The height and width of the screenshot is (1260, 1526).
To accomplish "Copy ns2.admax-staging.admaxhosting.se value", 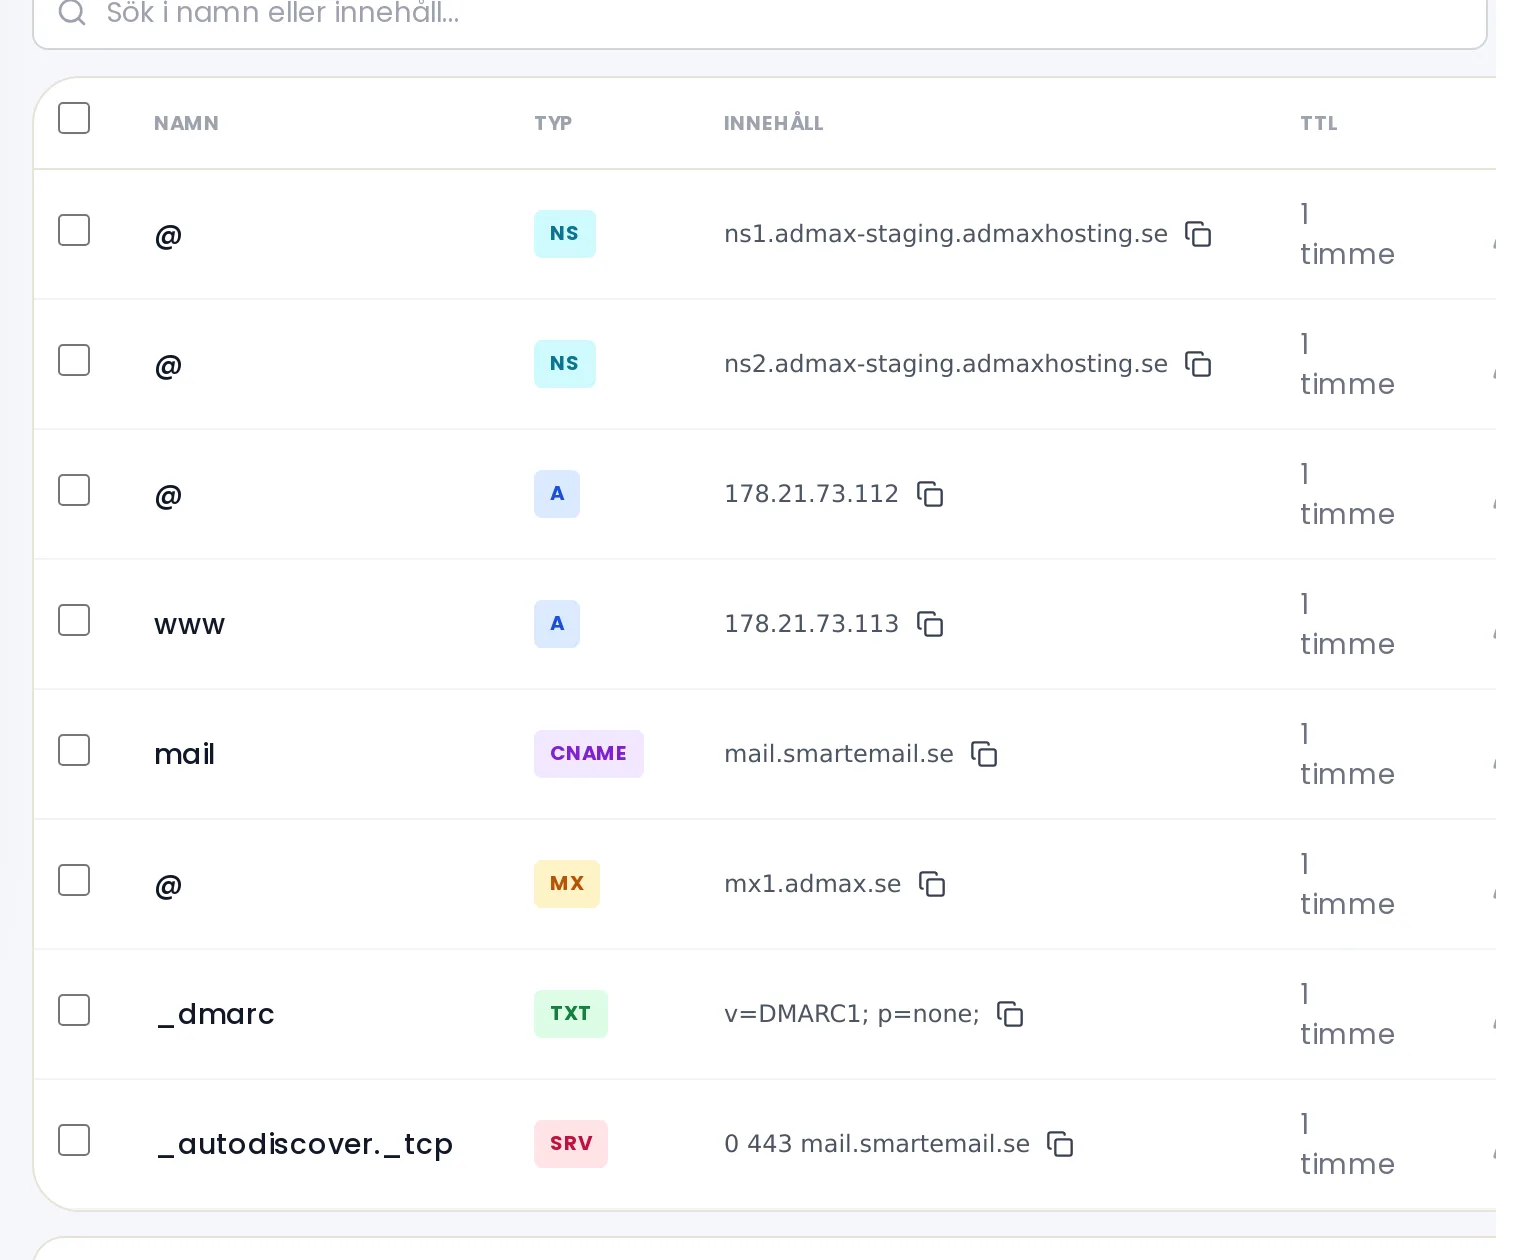I will [x=1198, y=364].
